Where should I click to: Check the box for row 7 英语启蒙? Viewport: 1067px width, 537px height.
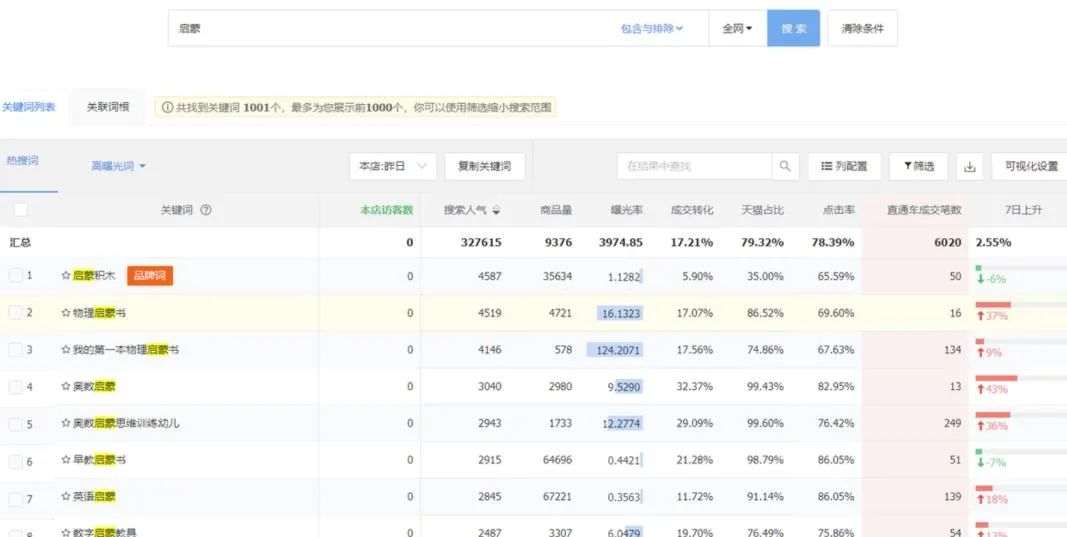point(16,499)
